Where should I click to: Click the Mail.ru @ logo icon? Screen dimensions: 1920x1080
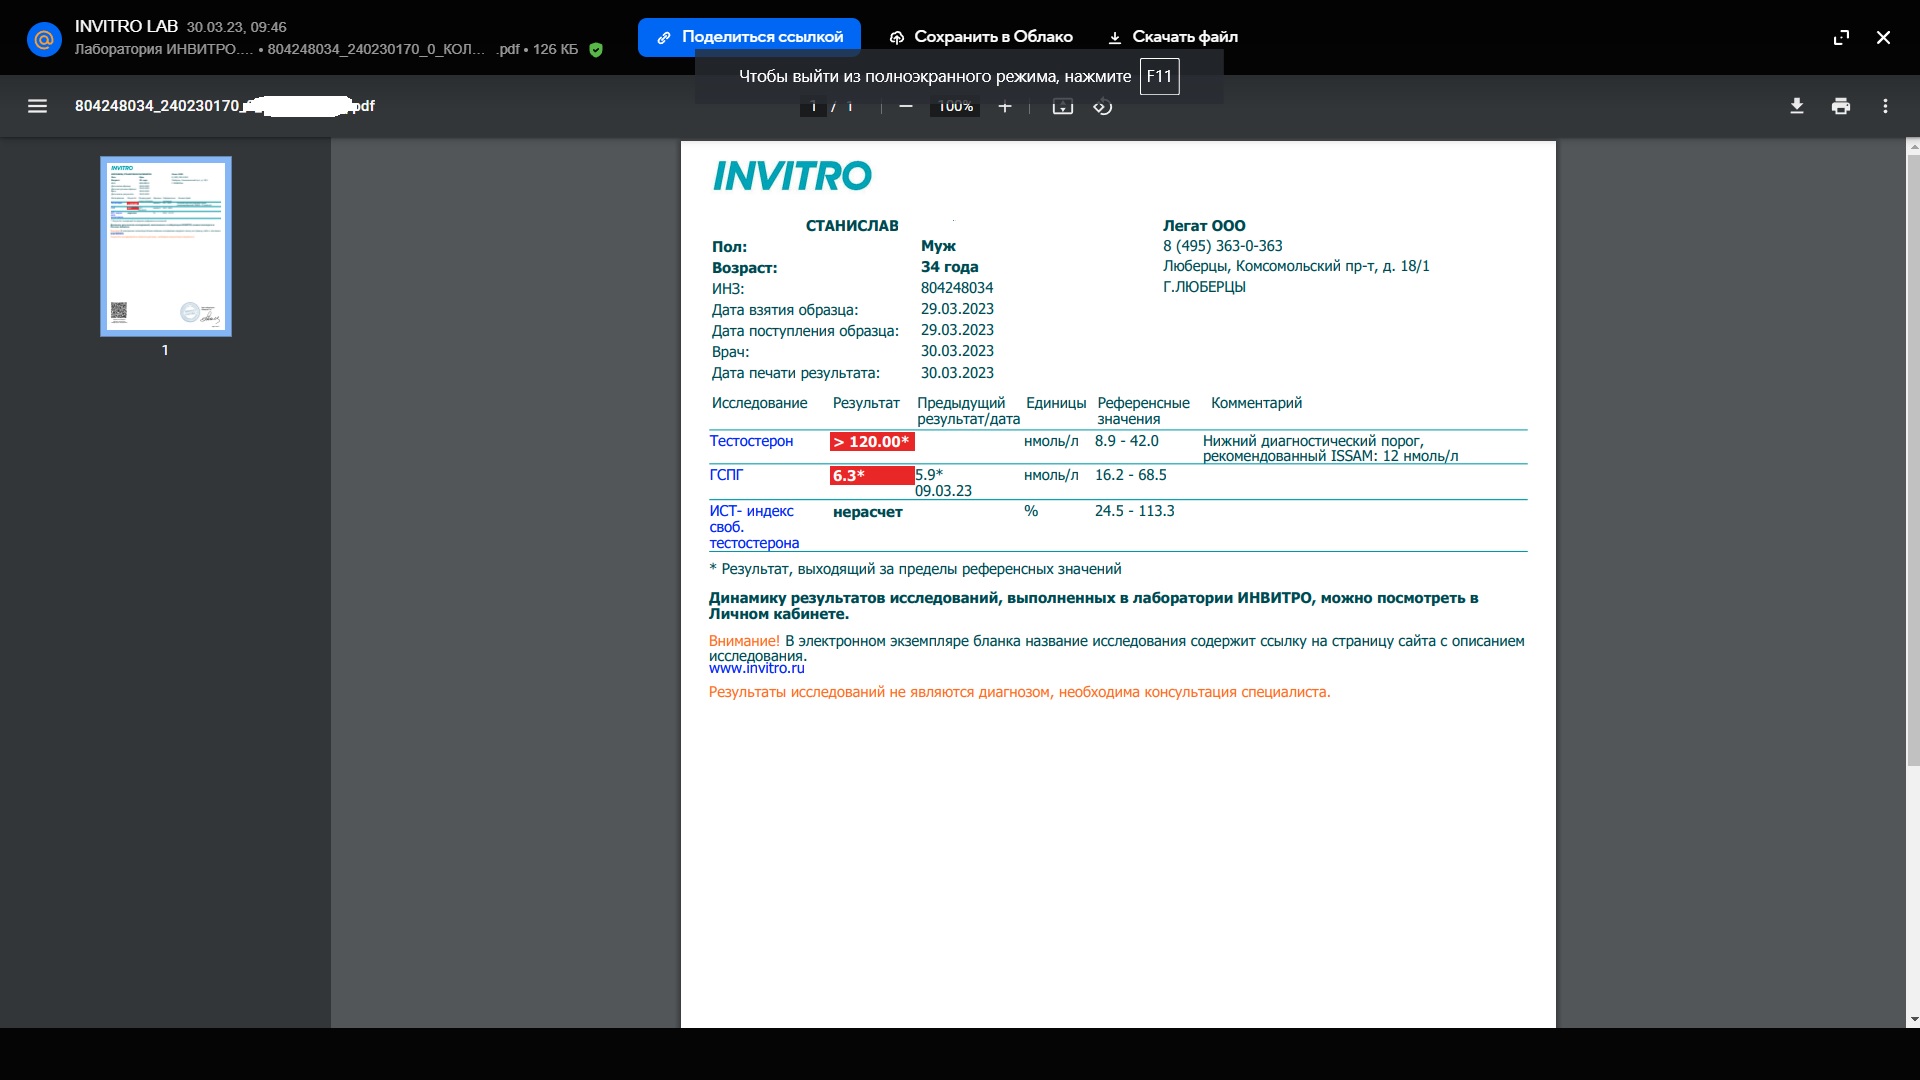coord(44,40)
